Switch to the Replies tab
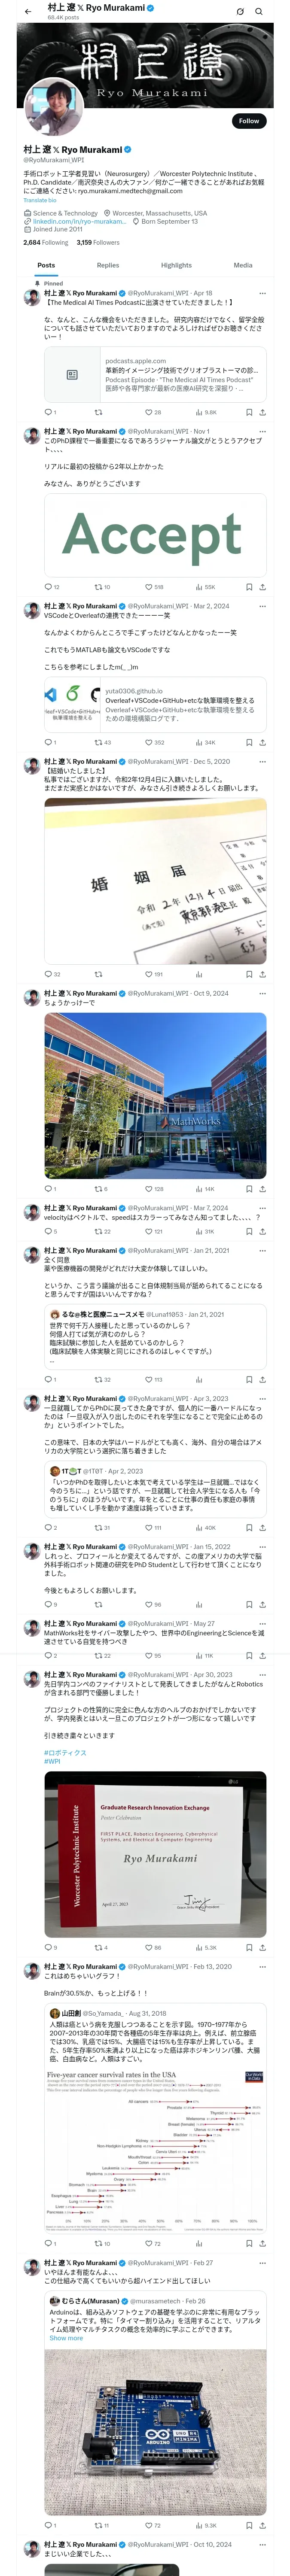The image size is (290, 2576). pos(108,265)
